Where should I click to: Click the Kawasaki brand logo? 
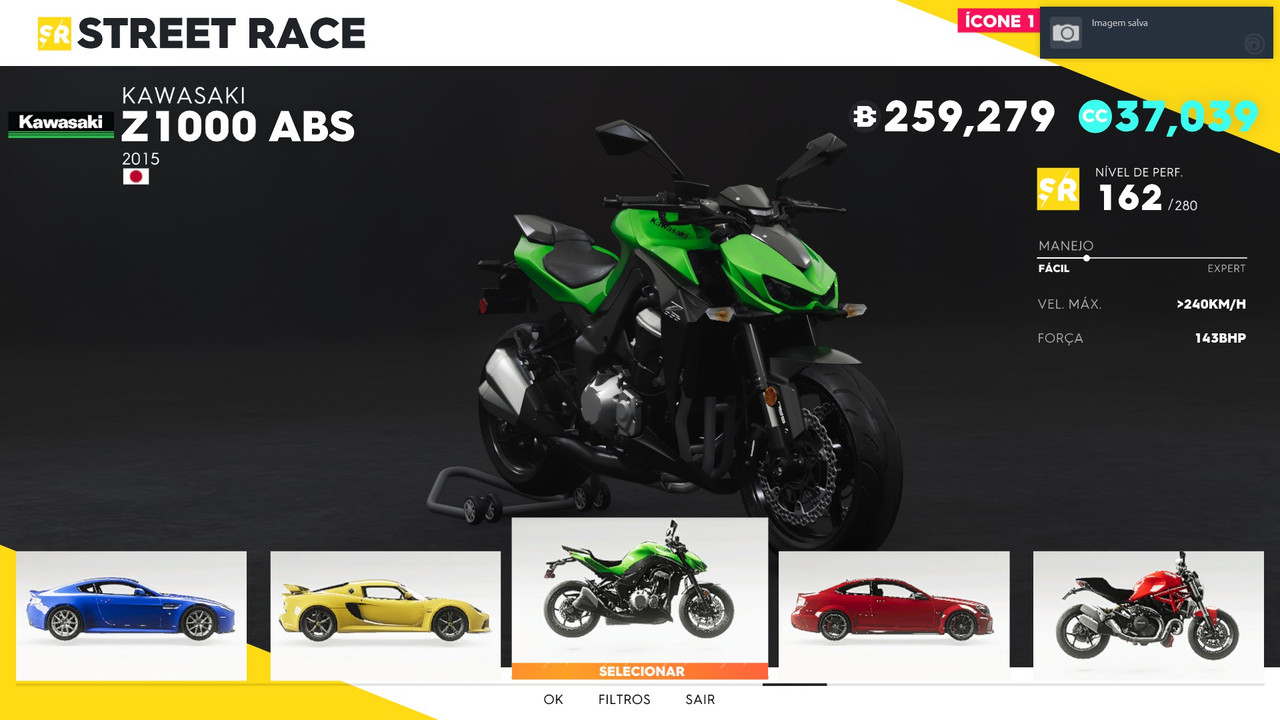pos(61,124)
